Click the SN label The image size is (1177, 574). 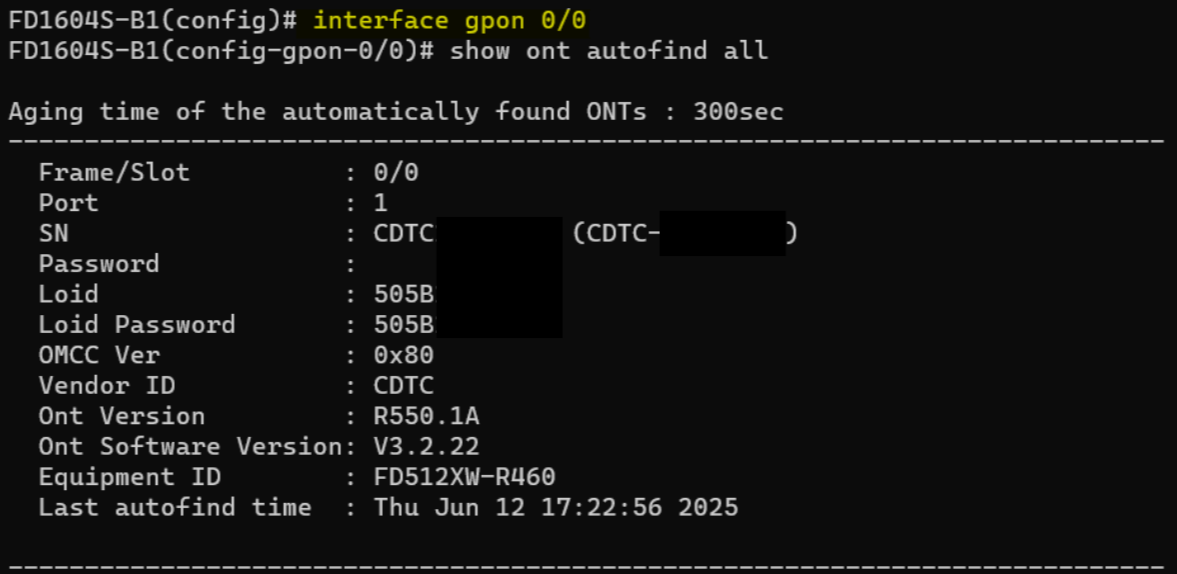54,234
